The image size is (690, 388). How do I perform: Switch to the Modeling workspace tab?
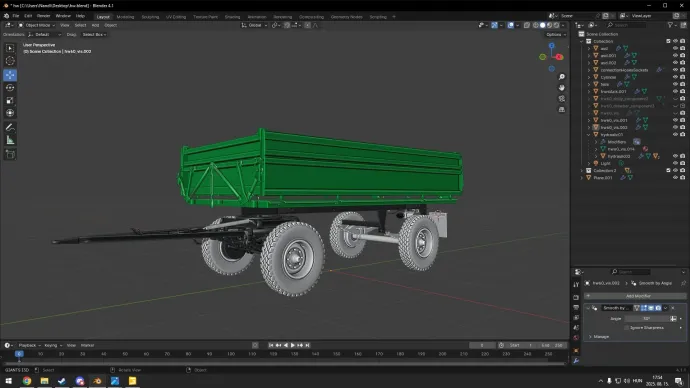pos(125,17)
